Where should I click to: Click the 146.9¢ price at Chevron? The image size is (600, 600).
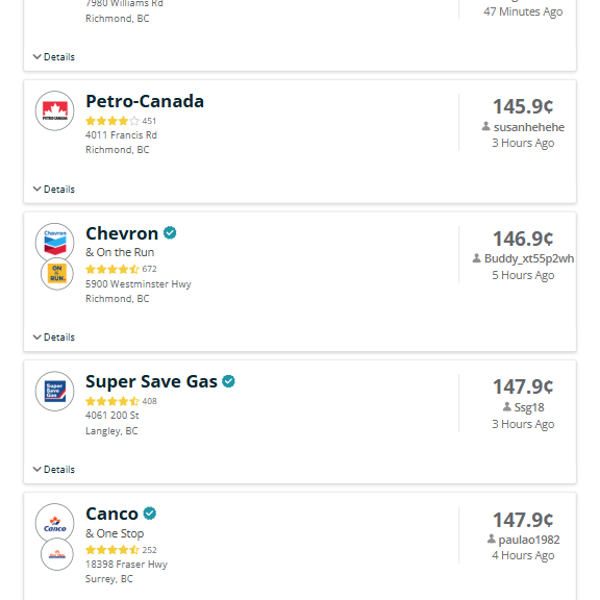point(522,238)
